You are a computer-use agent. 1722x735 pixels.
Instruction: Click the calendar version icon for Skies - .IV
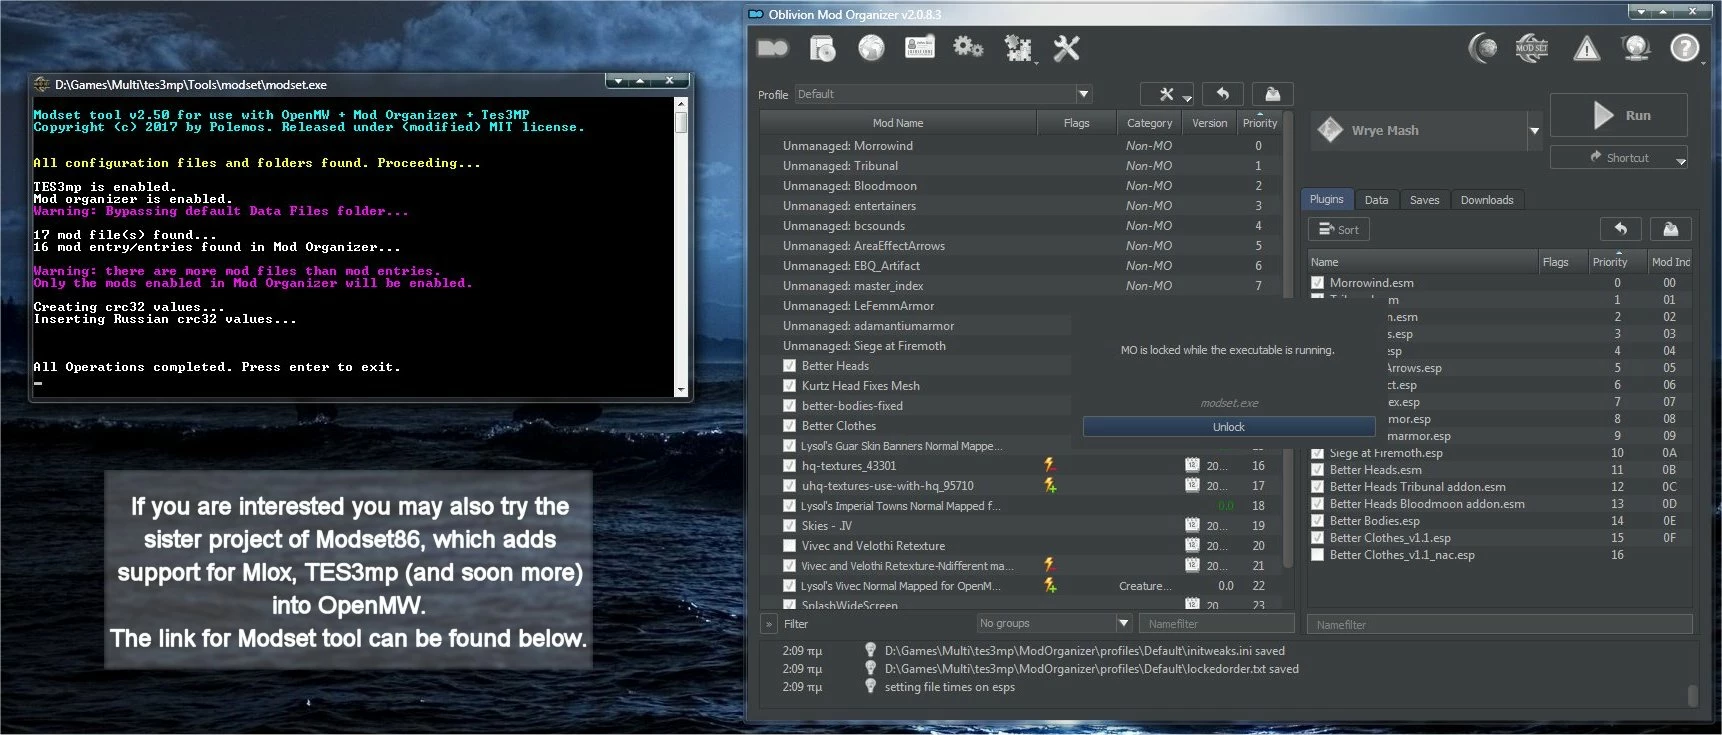click(x=1192, y=525)
